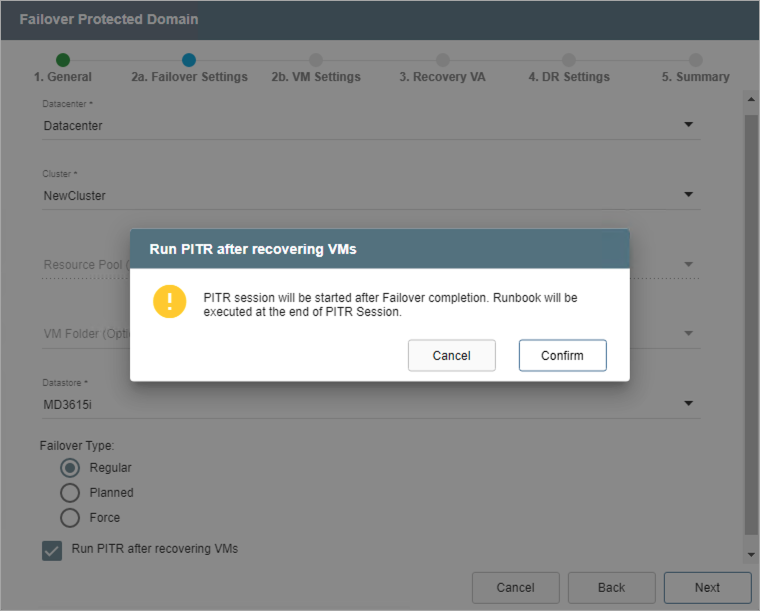
Task: Click the Recovery VA step circle
Action: (x=442, y=60)
